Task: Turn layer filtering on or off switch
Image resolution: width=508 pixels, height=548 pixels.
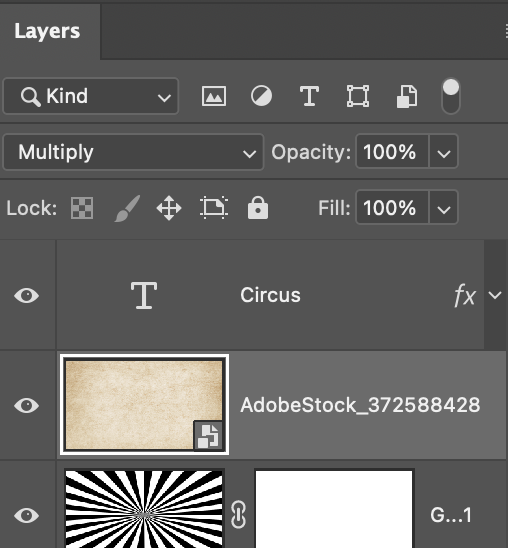Action: coord(451,96)
